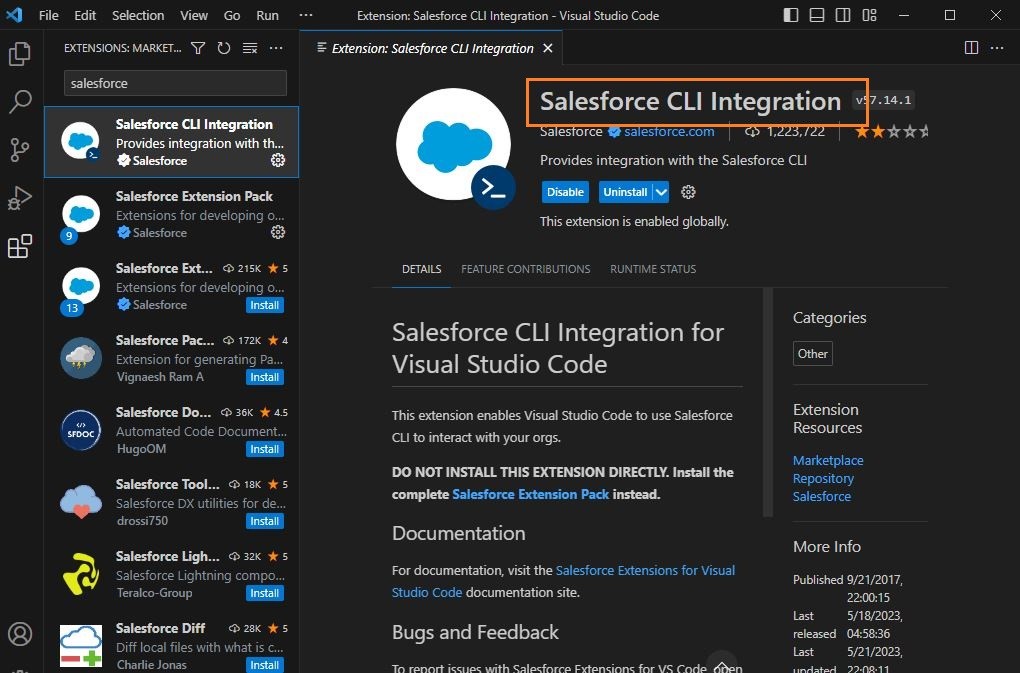Toggle the bottom panel layout
Screen dimensions: 1020x673
817,15
